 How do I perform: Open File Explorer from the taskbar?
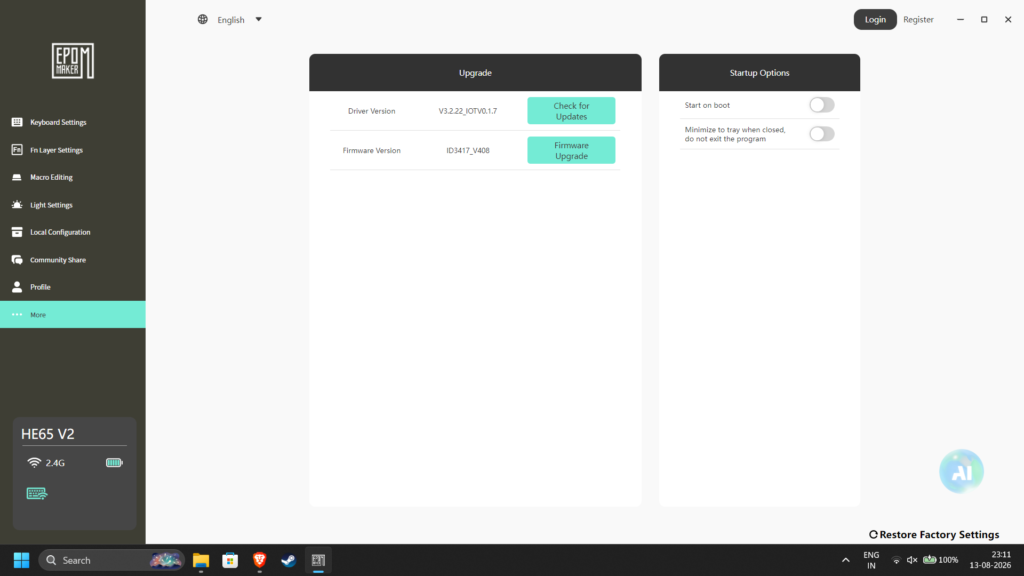(200, 560)
